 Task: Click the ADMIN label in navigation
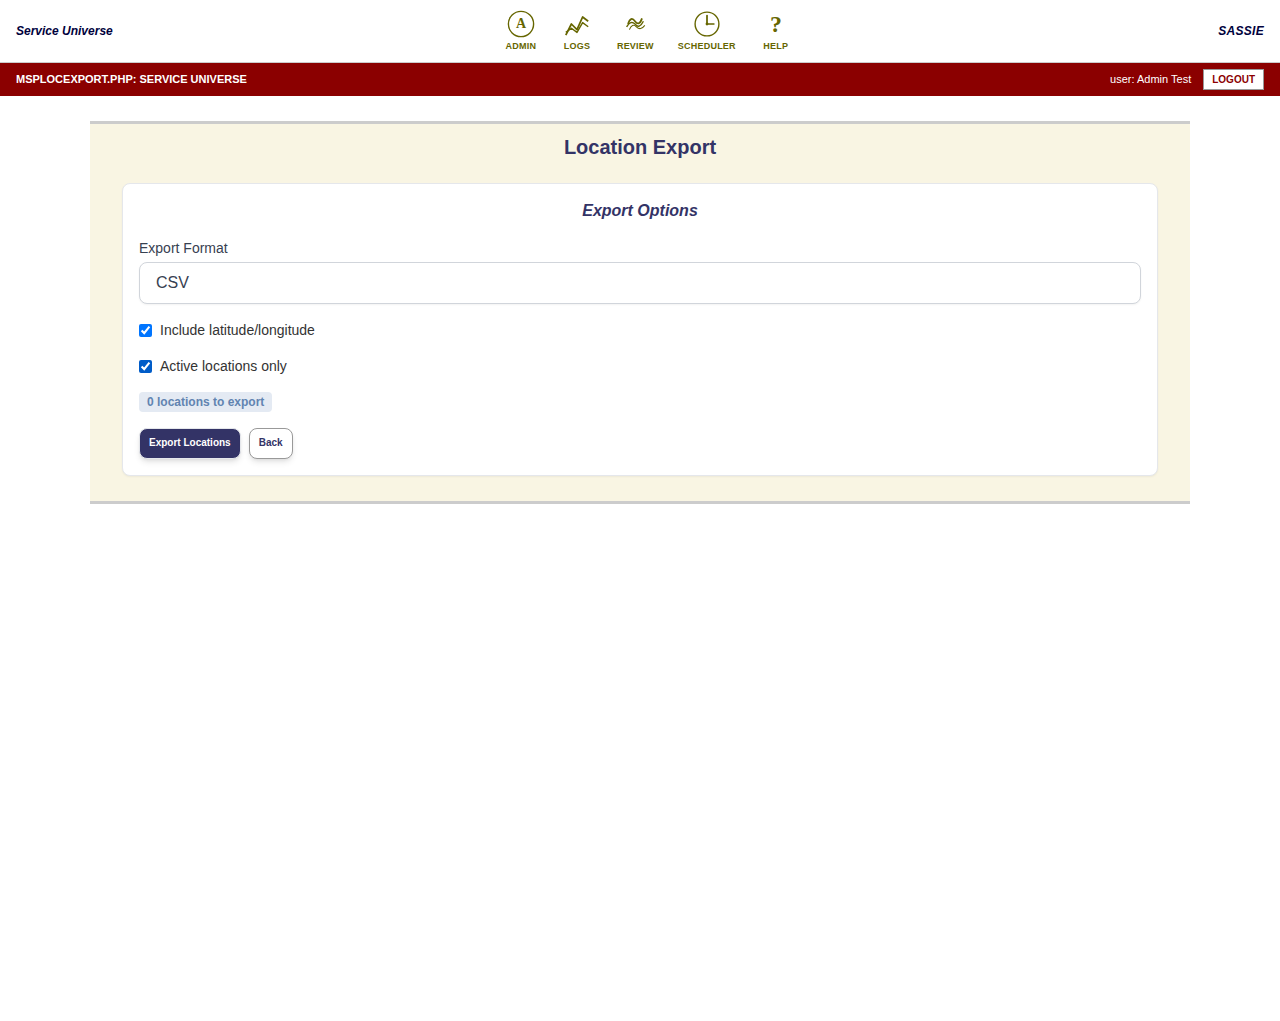point(521,46)
